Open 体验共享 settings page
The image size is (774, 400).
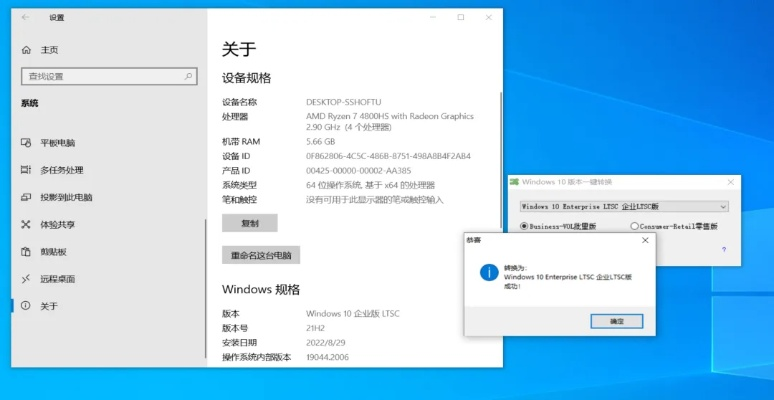[57, 225]
